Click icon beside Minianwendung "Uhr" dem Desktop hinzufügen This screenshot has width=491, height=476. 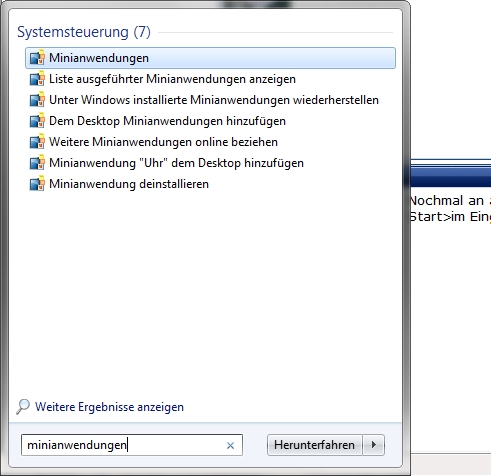pyautogui.click(x=37, y=163)
